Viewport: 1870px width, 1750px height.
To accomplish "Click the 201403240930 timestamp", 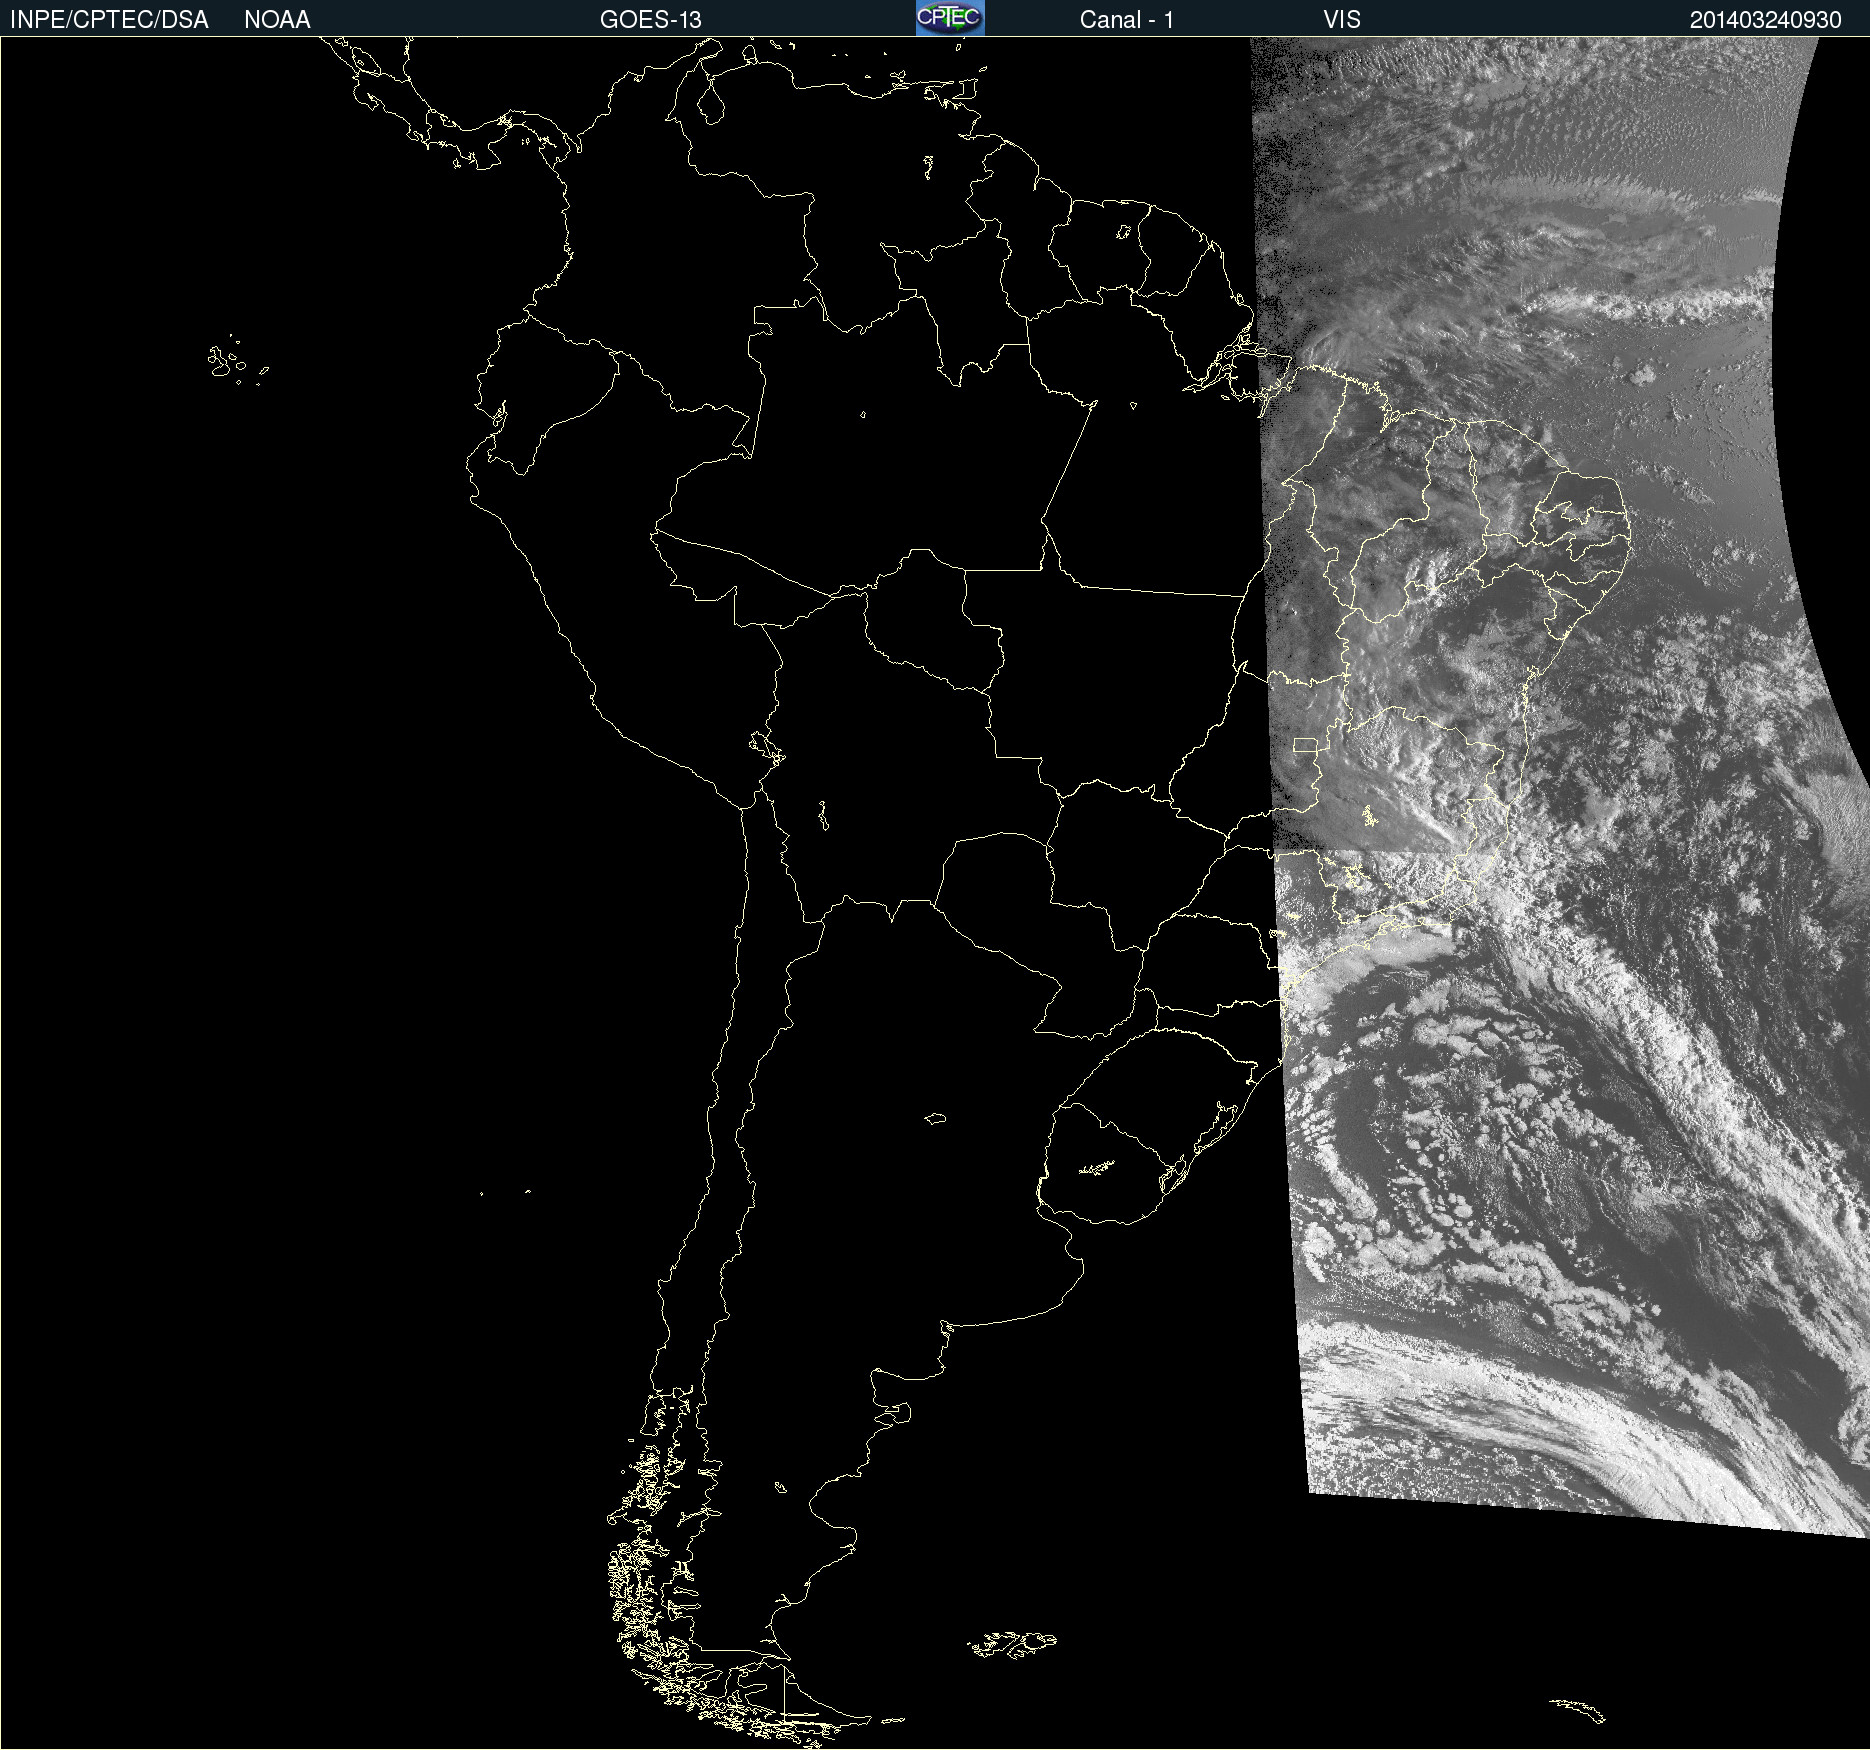I will pos(1766,20).
